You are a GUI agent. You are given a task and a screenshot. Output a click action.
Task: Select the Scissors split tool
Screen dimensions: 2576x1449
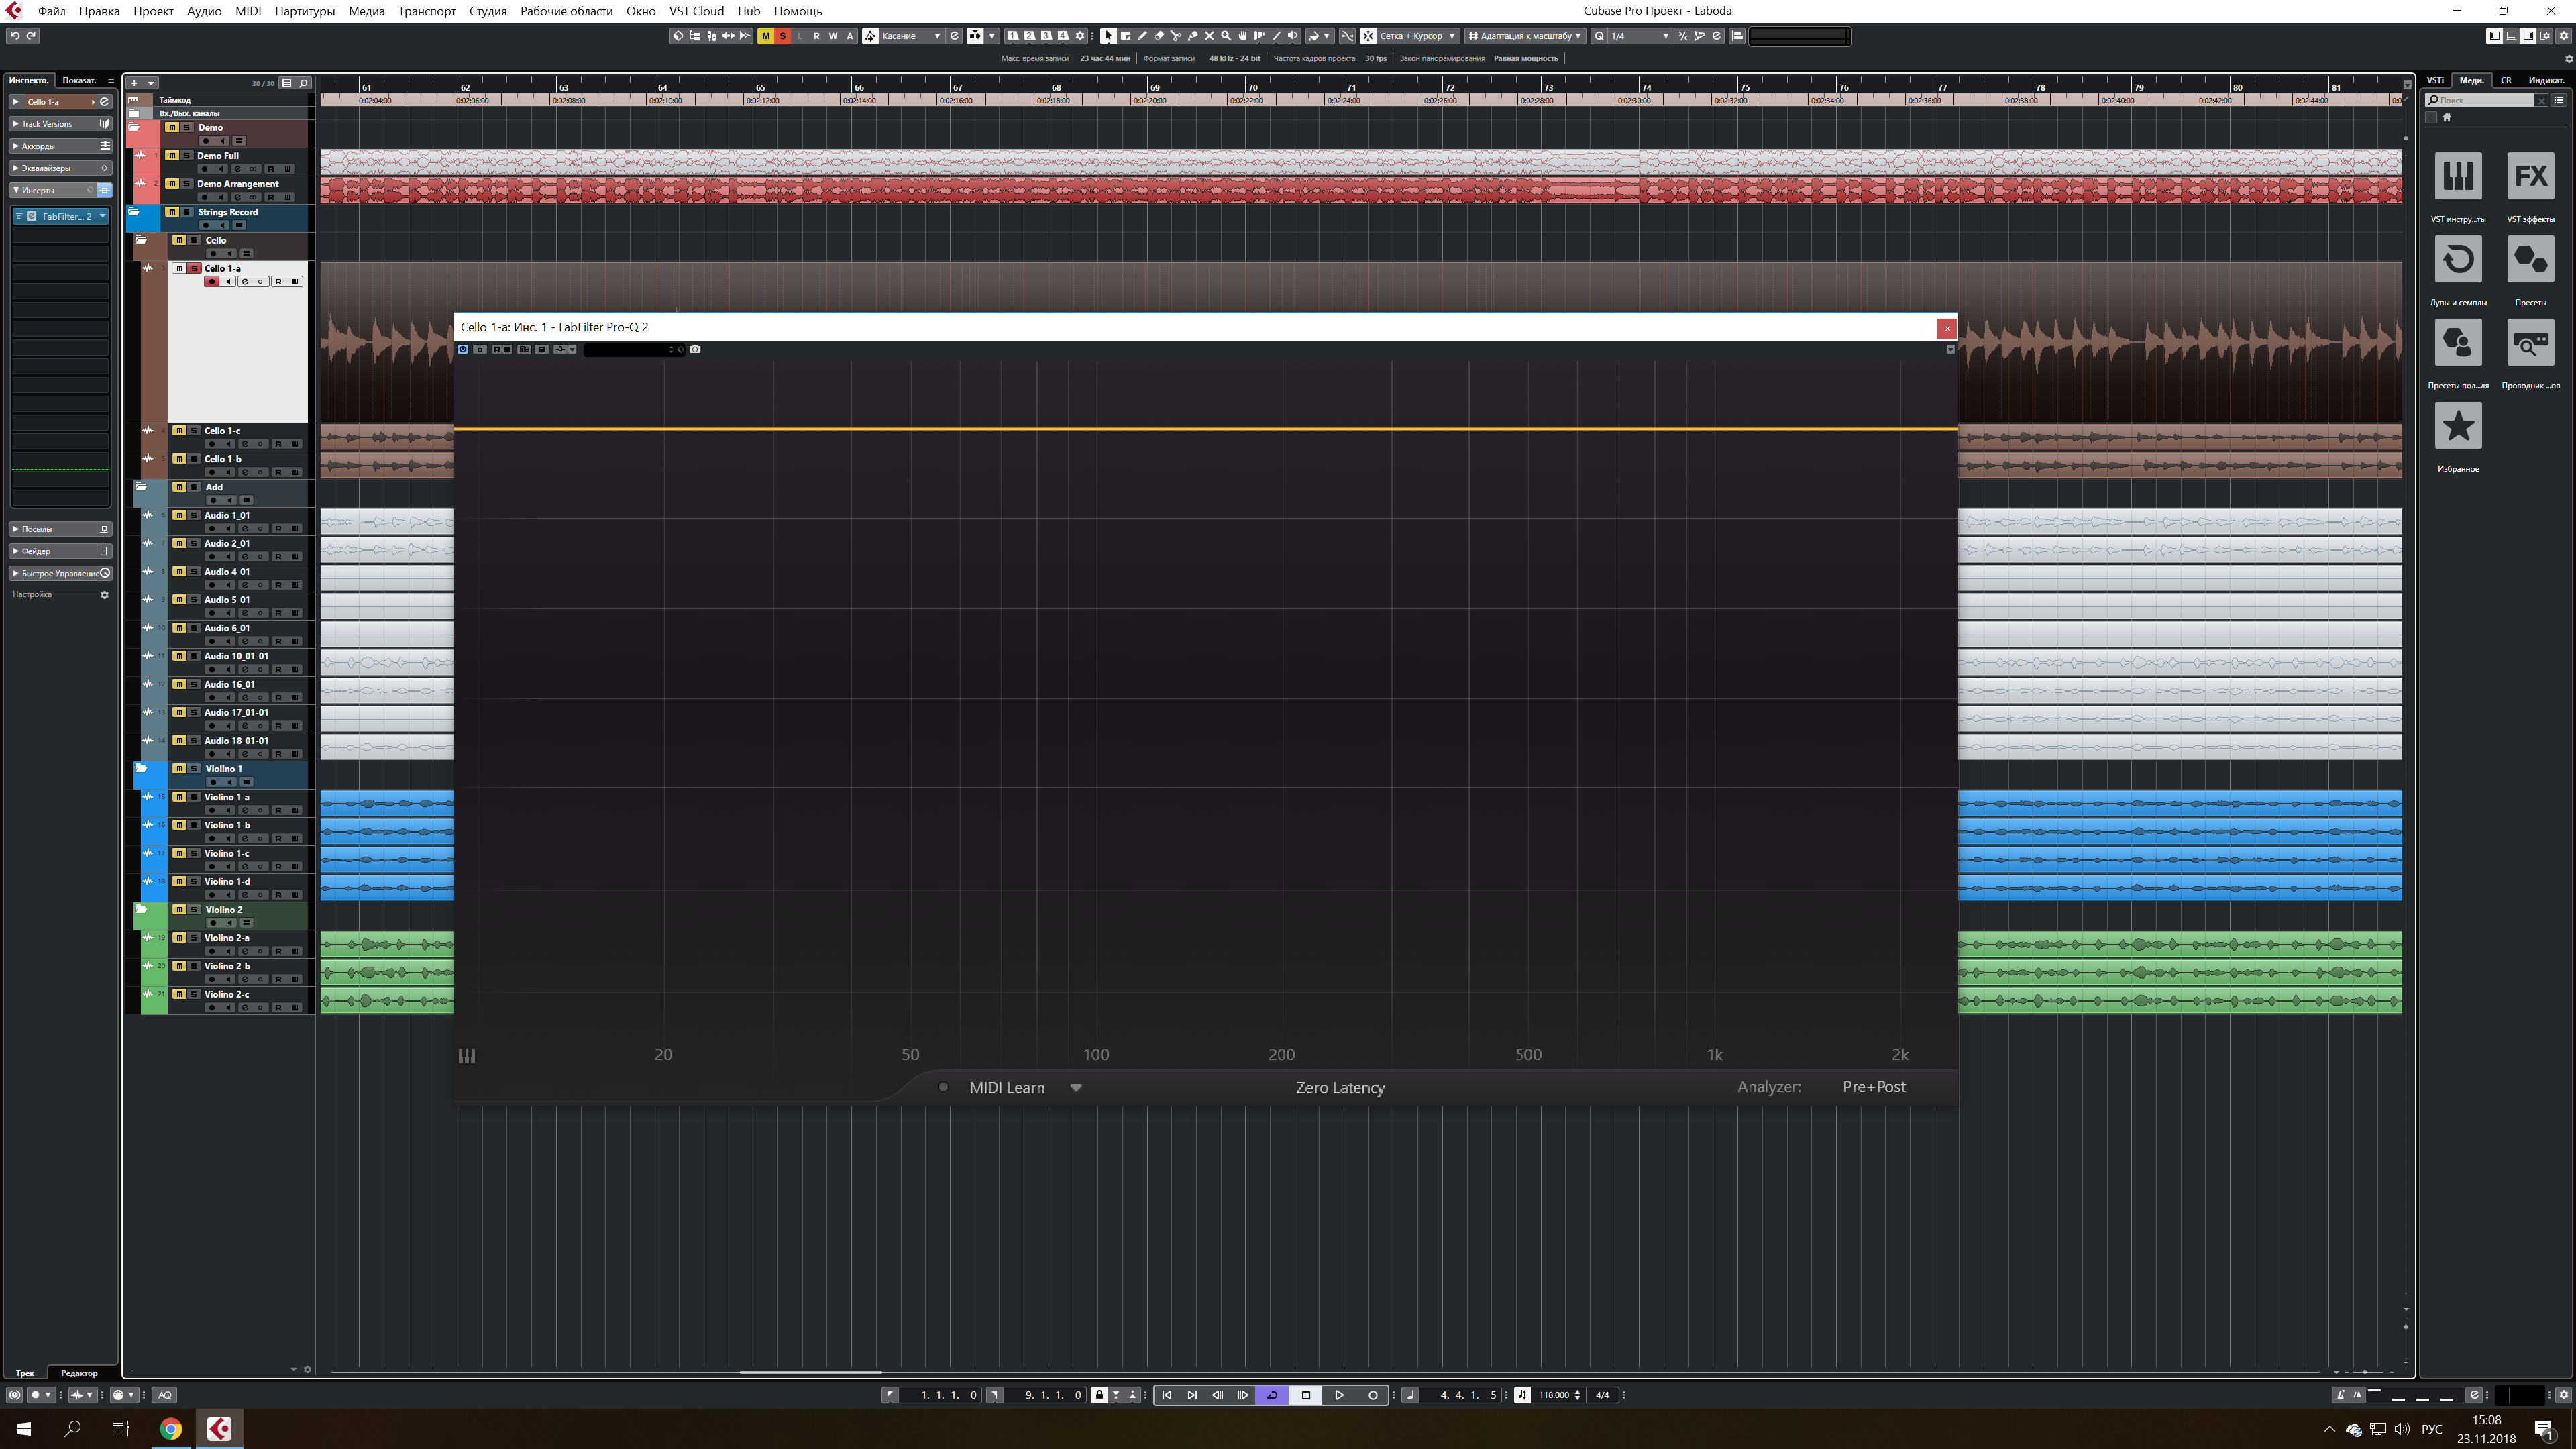pyautogui.click(x=1176, y=36)
